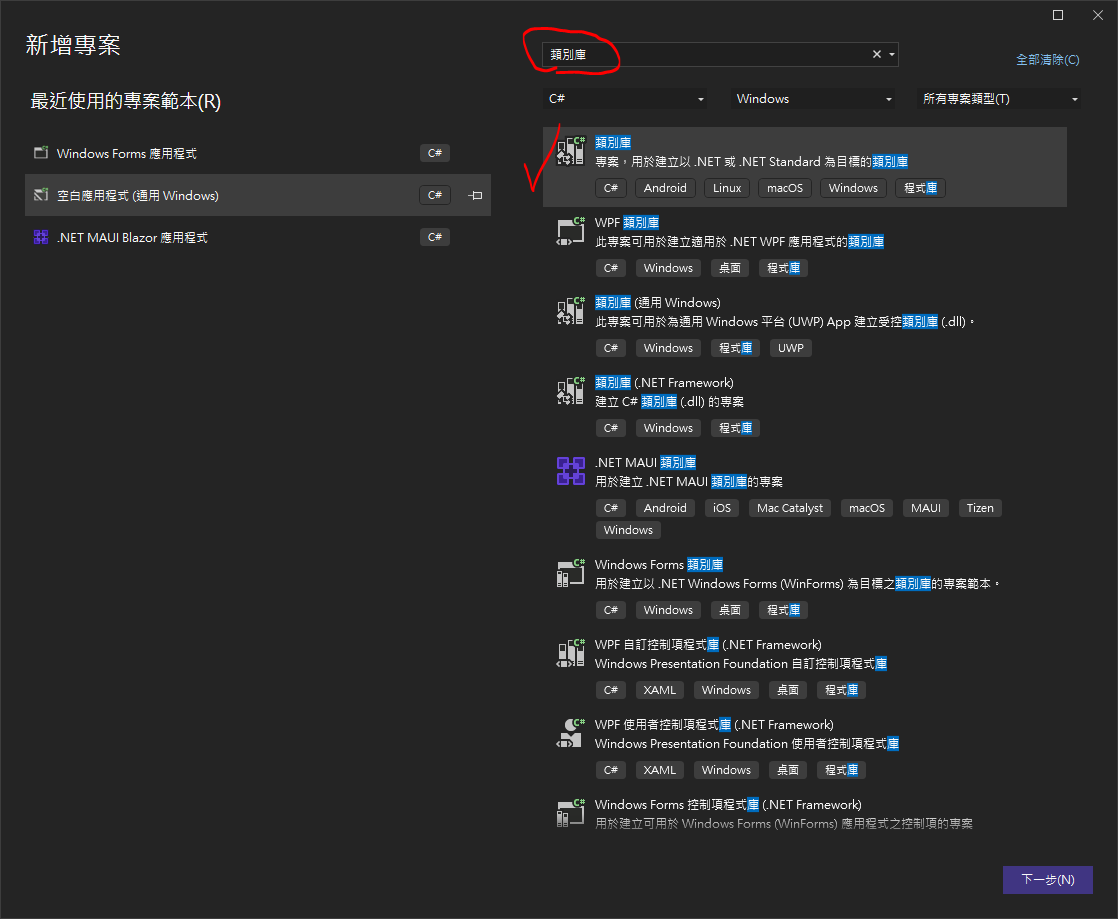Select the 類別庫 (.NET Framework) template title
Screen dimensions: 1118x919
pyautogui.click(x=664, y=383)
